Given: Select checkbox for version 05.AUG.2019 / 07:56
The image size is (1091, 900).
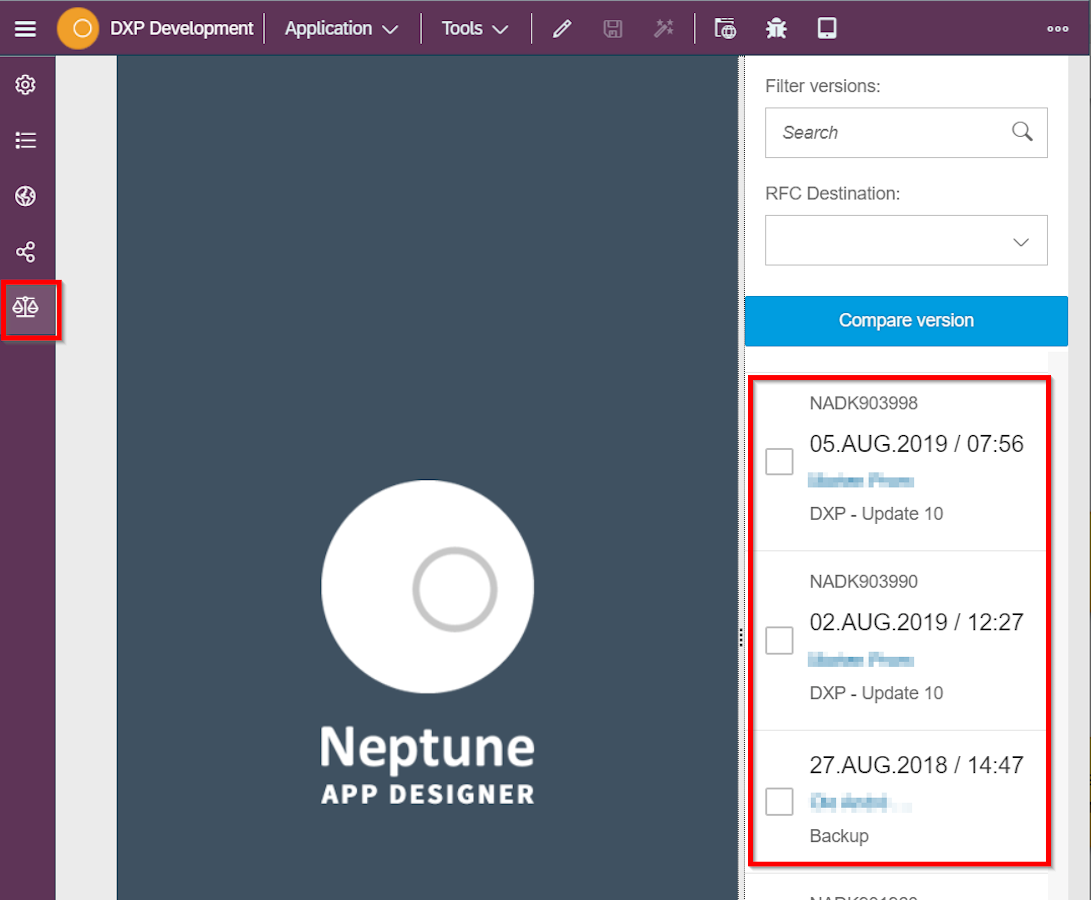Looking at the screenshot, I should pos(779,461).
